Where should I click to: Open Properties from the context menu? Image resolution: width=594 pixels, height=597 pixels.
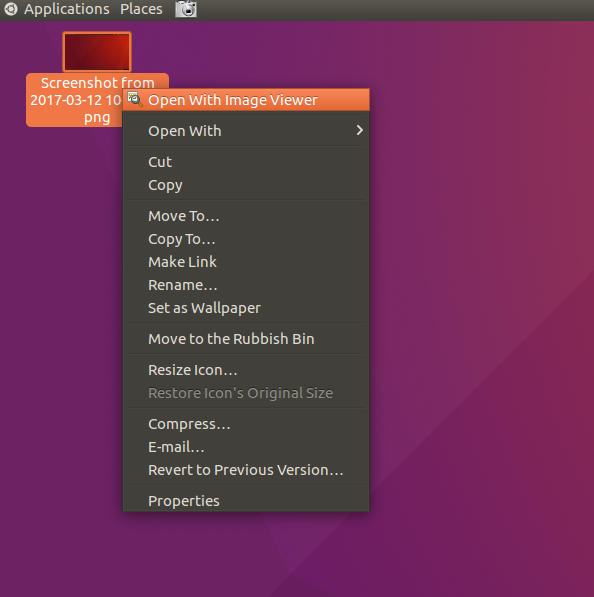[246, 501]
